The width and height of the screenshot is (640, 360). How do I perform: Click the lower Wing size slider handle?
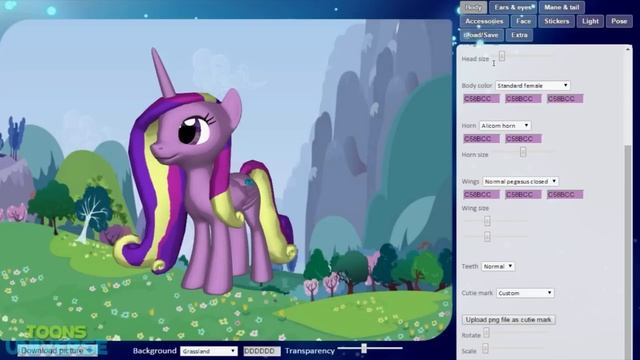point(487,236)
